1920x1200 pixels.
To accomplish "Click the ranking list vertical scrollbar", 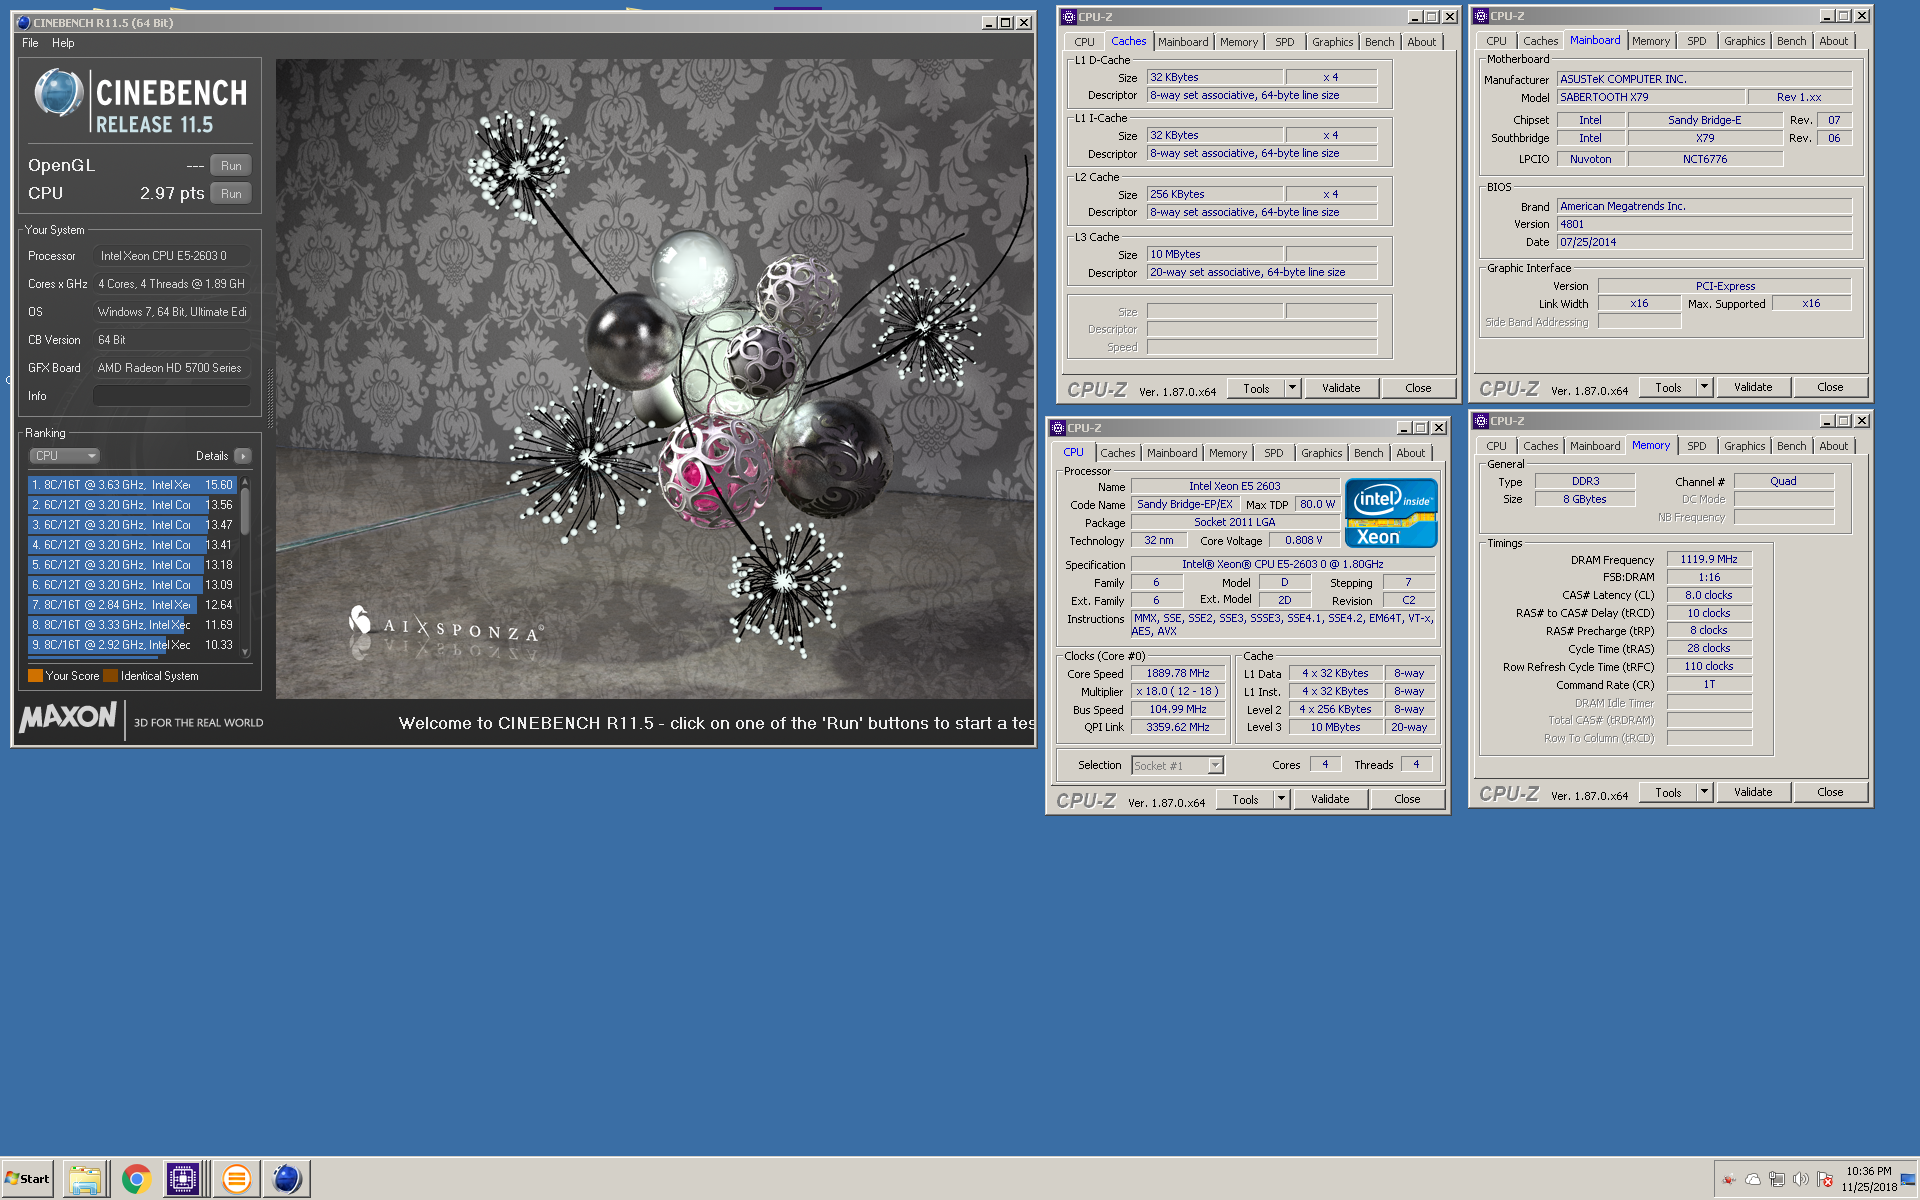I will pos(245,568).
